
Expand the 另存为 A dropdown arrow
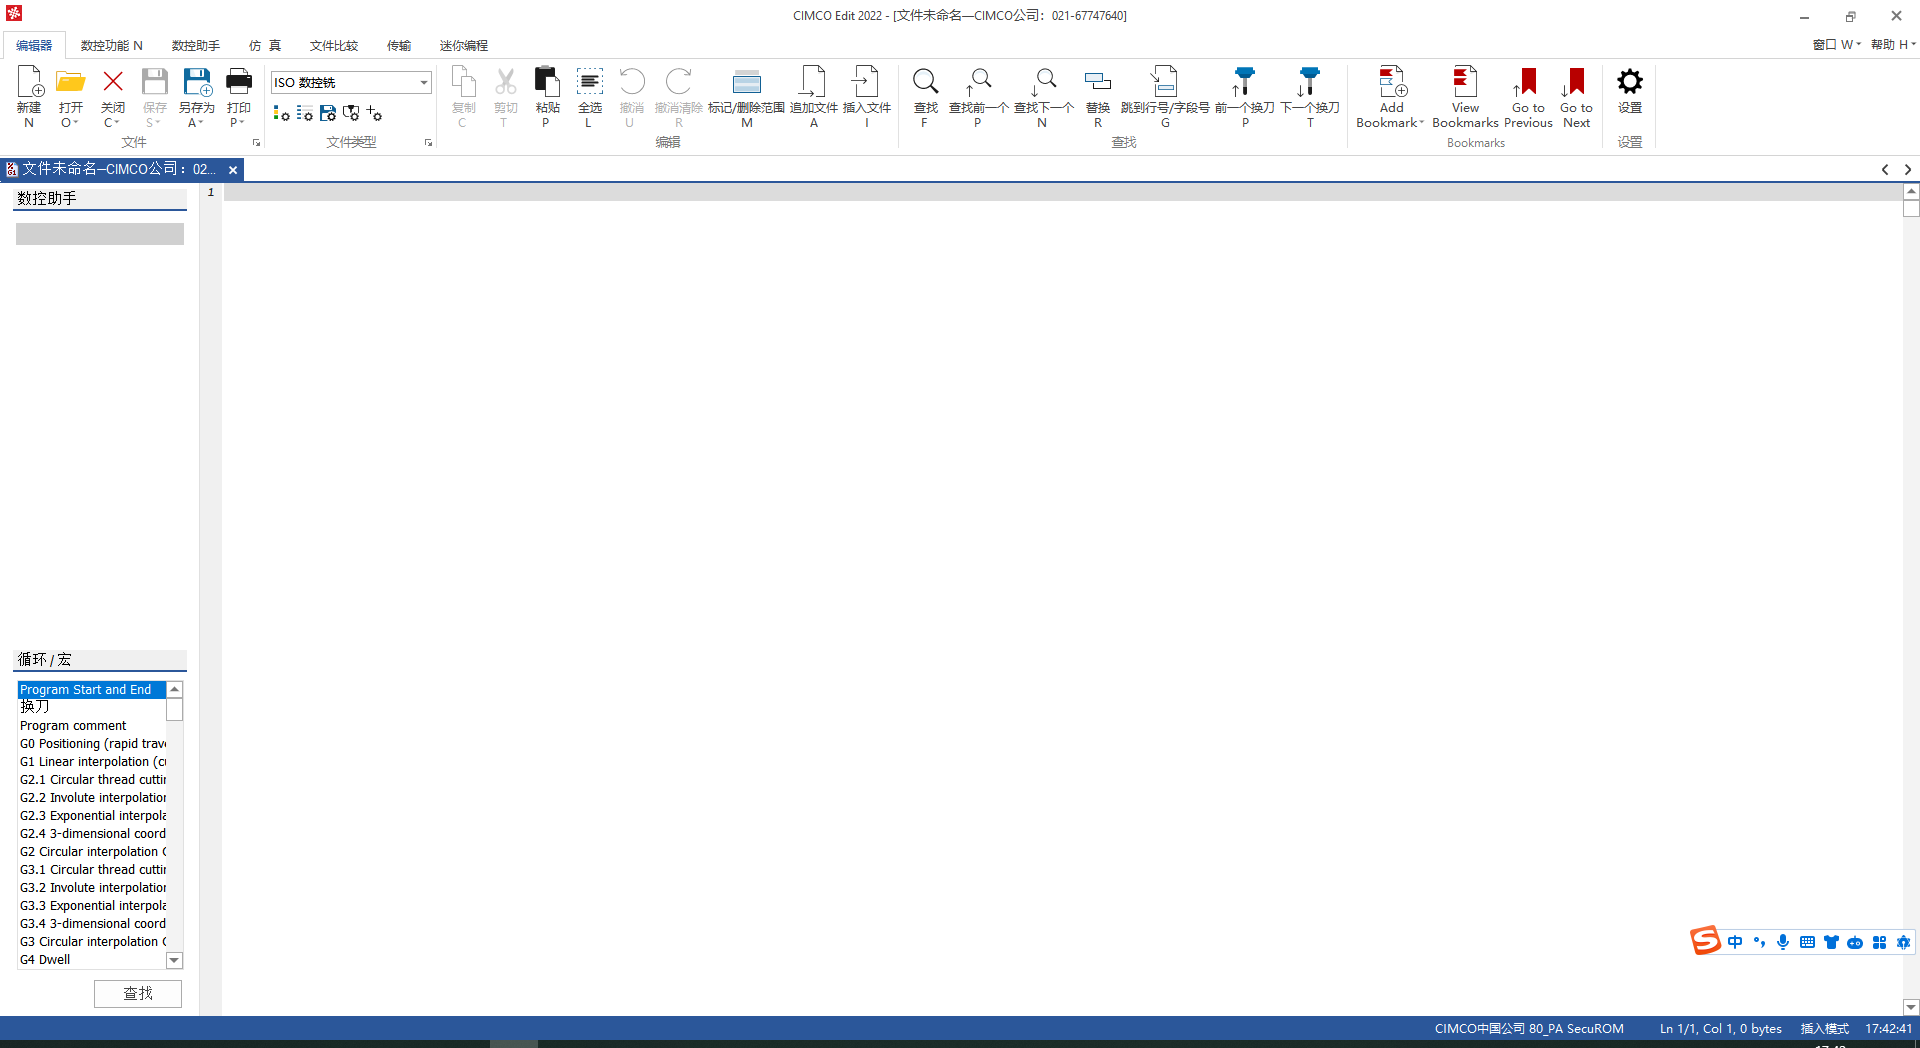click(x=202, y=123)
